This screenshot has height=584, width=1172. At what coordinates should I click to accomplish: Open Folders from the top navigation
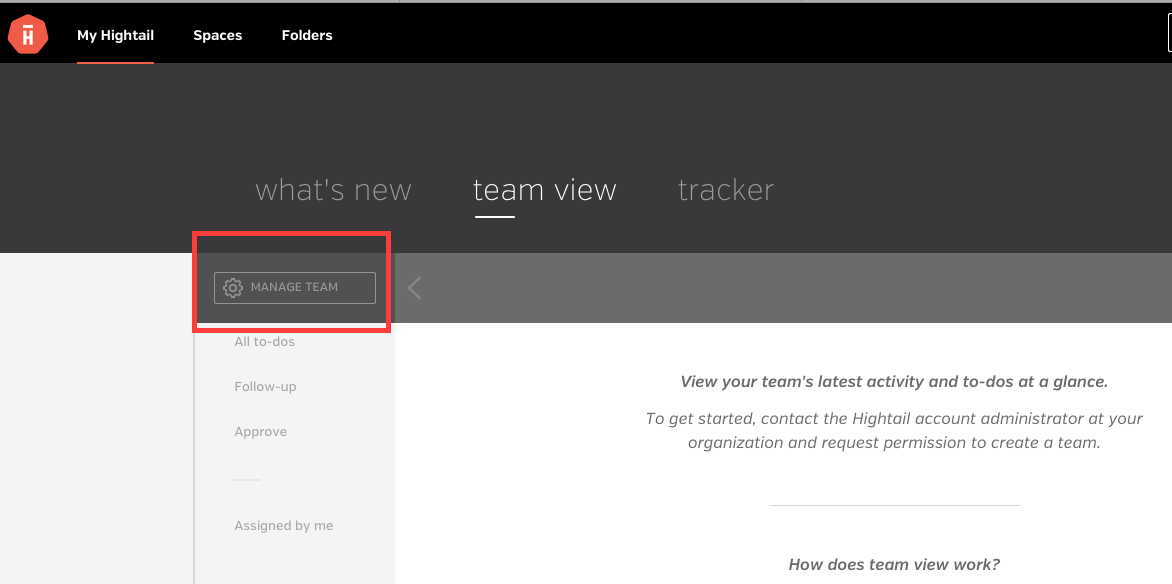[x=307, y=35]
